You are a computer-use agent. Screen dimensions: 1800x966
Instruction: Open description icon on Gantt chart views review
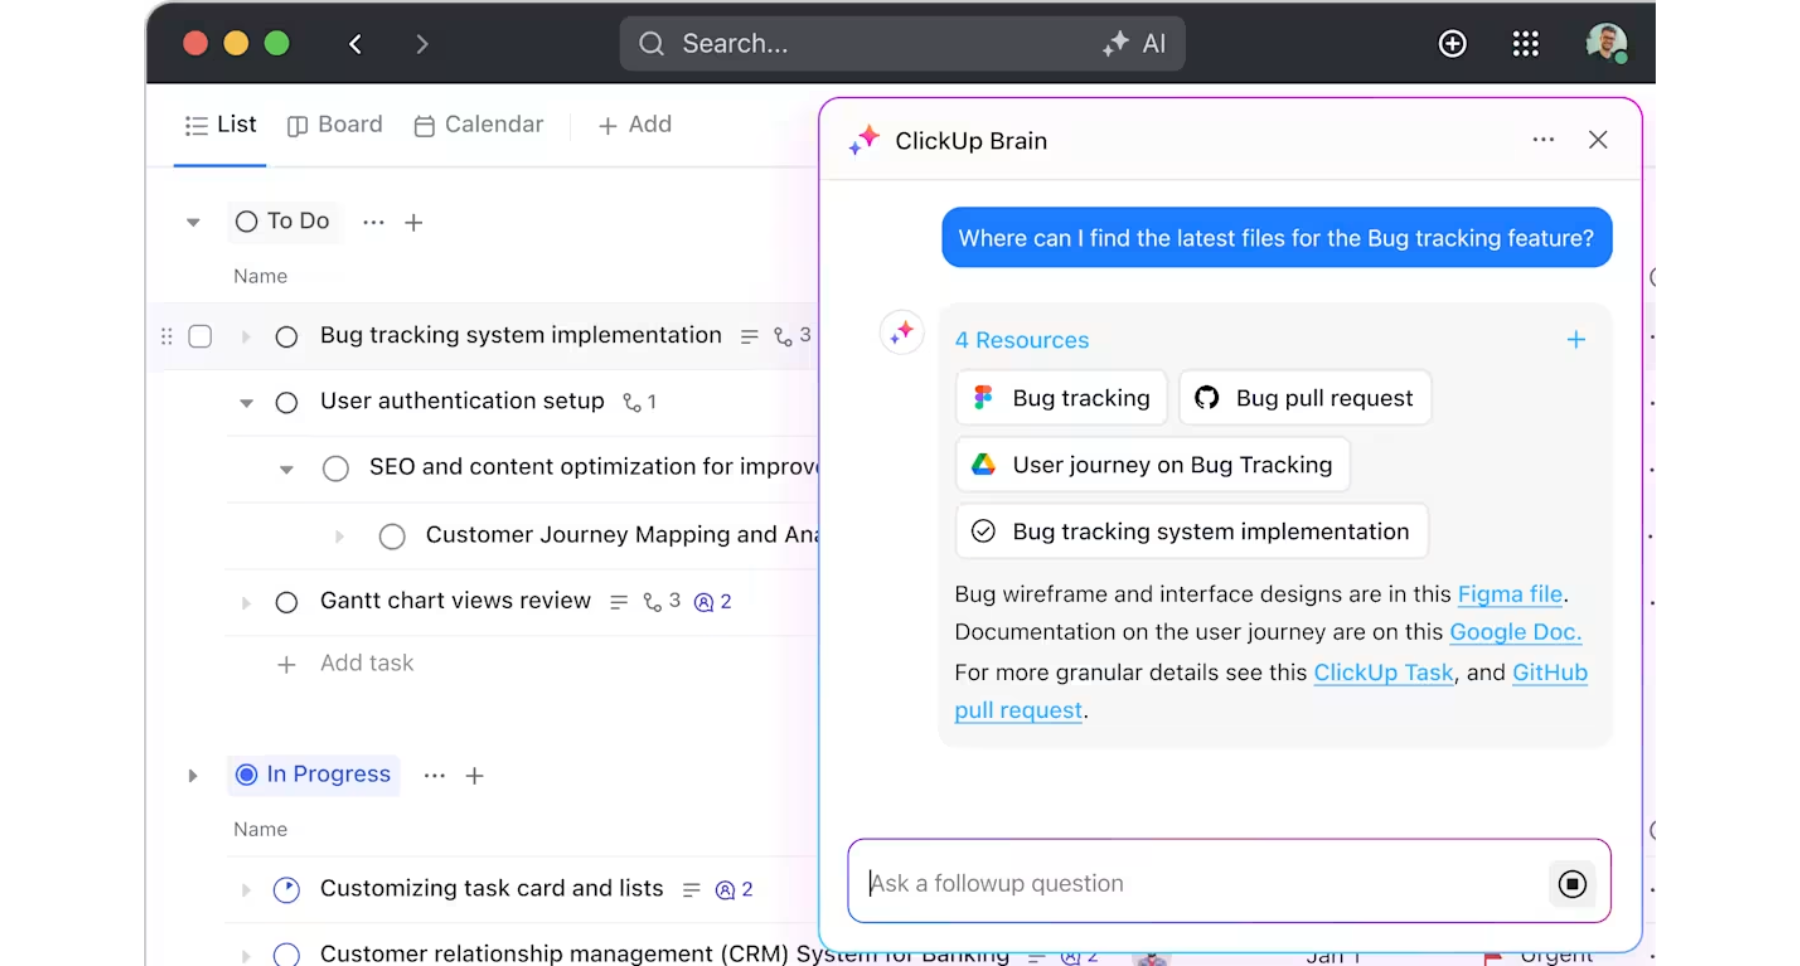[619, 602]
